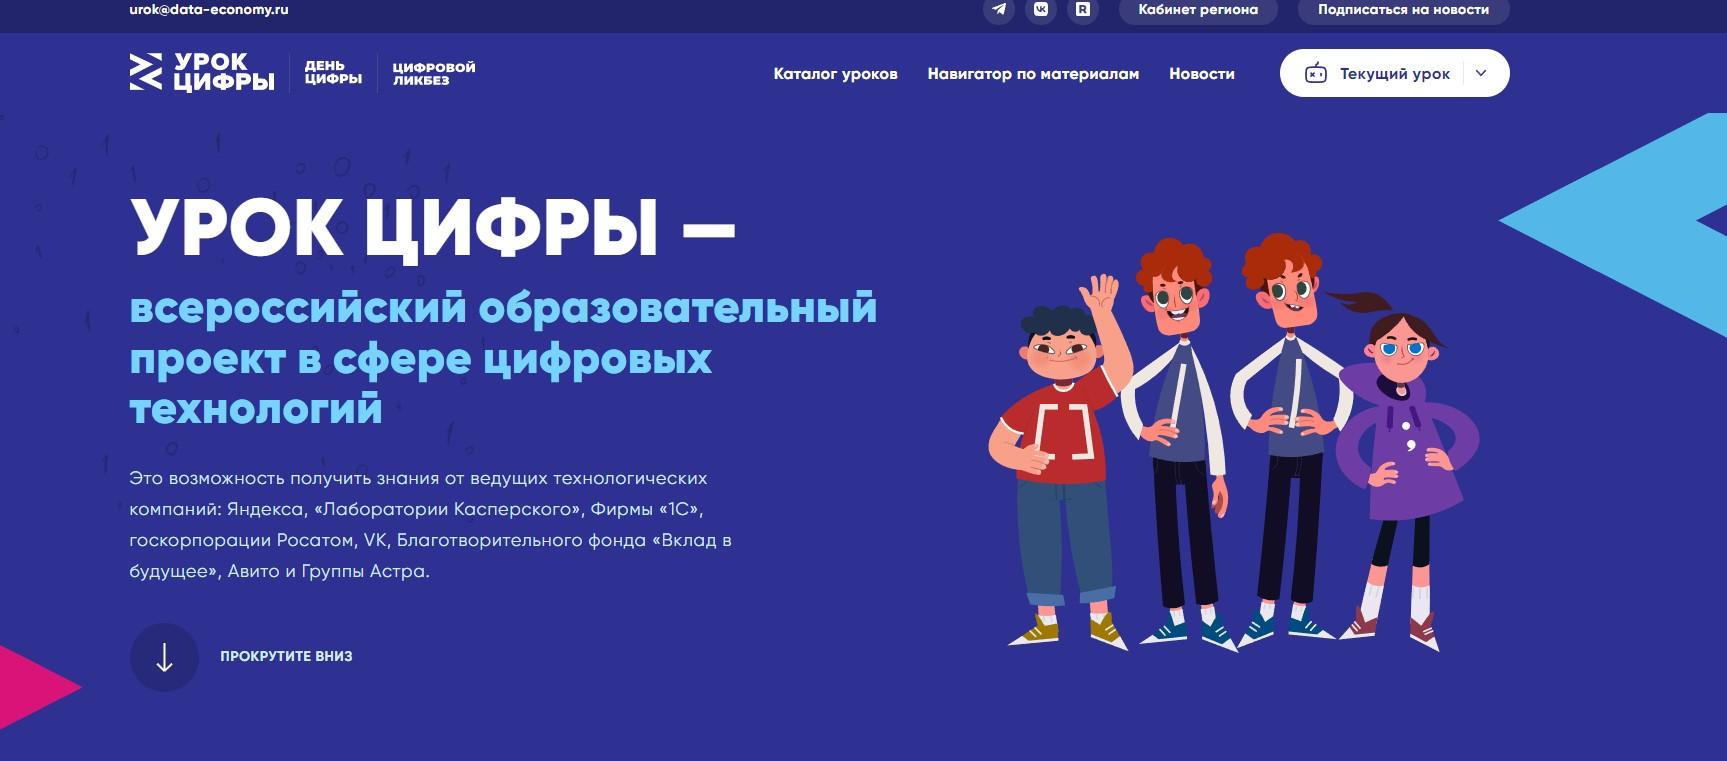
Task: Click the Текущий урок button label
Action: pyautogui.click(x=1394, y=74)
